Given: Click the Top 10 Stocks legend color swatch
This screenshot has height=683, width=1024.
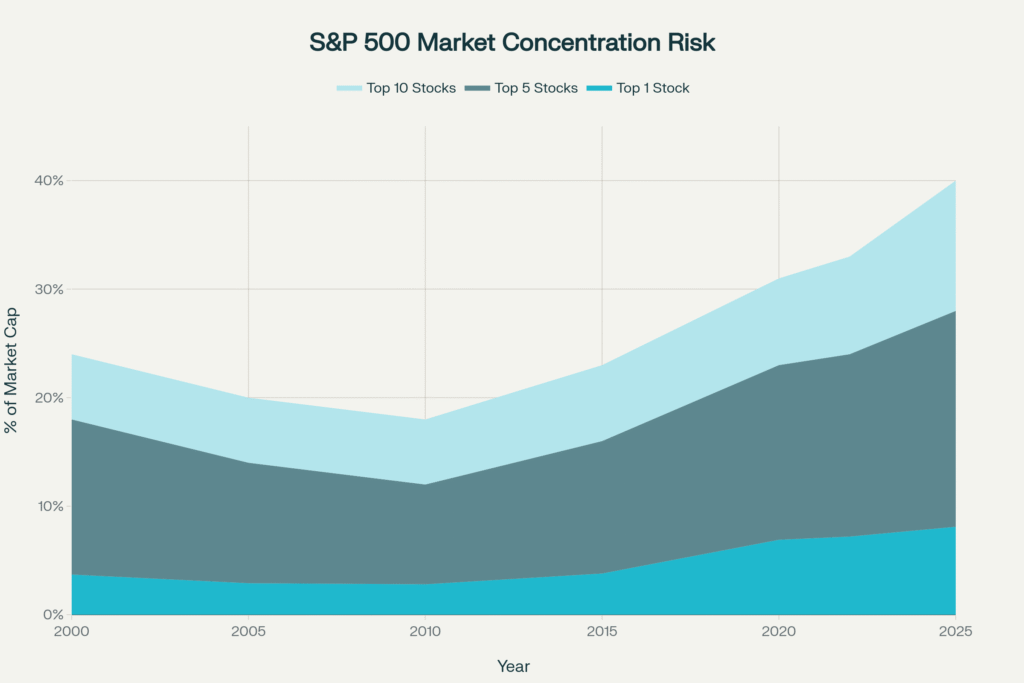Looking at the screenshot, I should pyautogui.click(x=349, y=88).
